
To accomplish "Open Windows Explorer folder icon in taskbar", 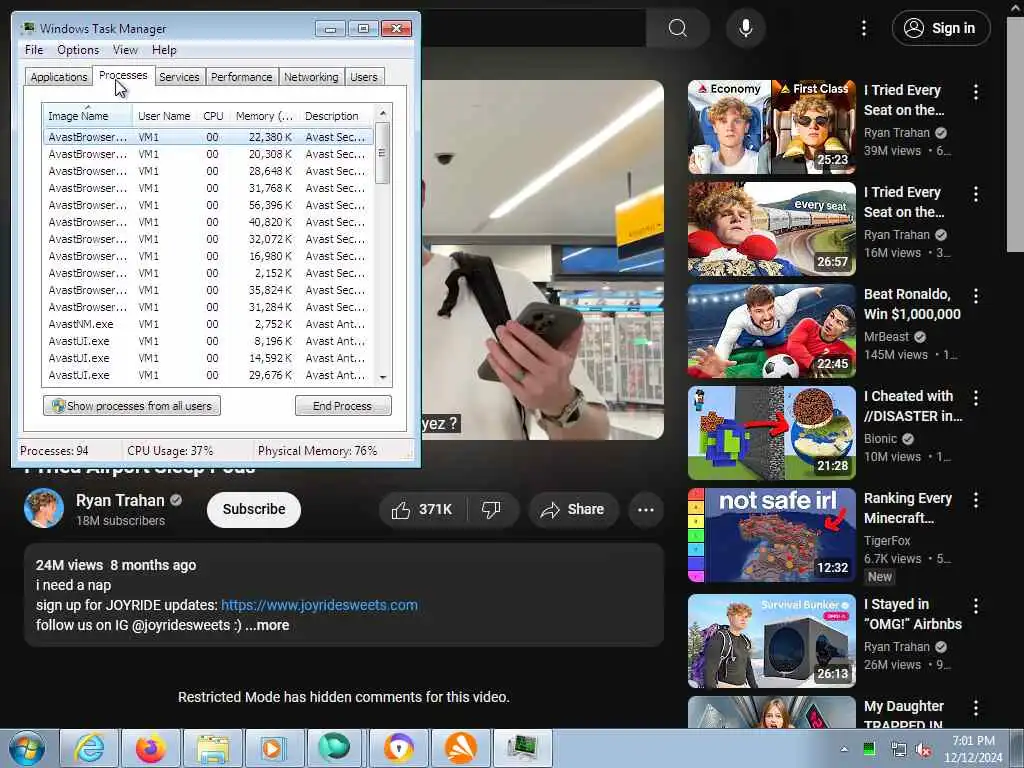I will point(213,748).
